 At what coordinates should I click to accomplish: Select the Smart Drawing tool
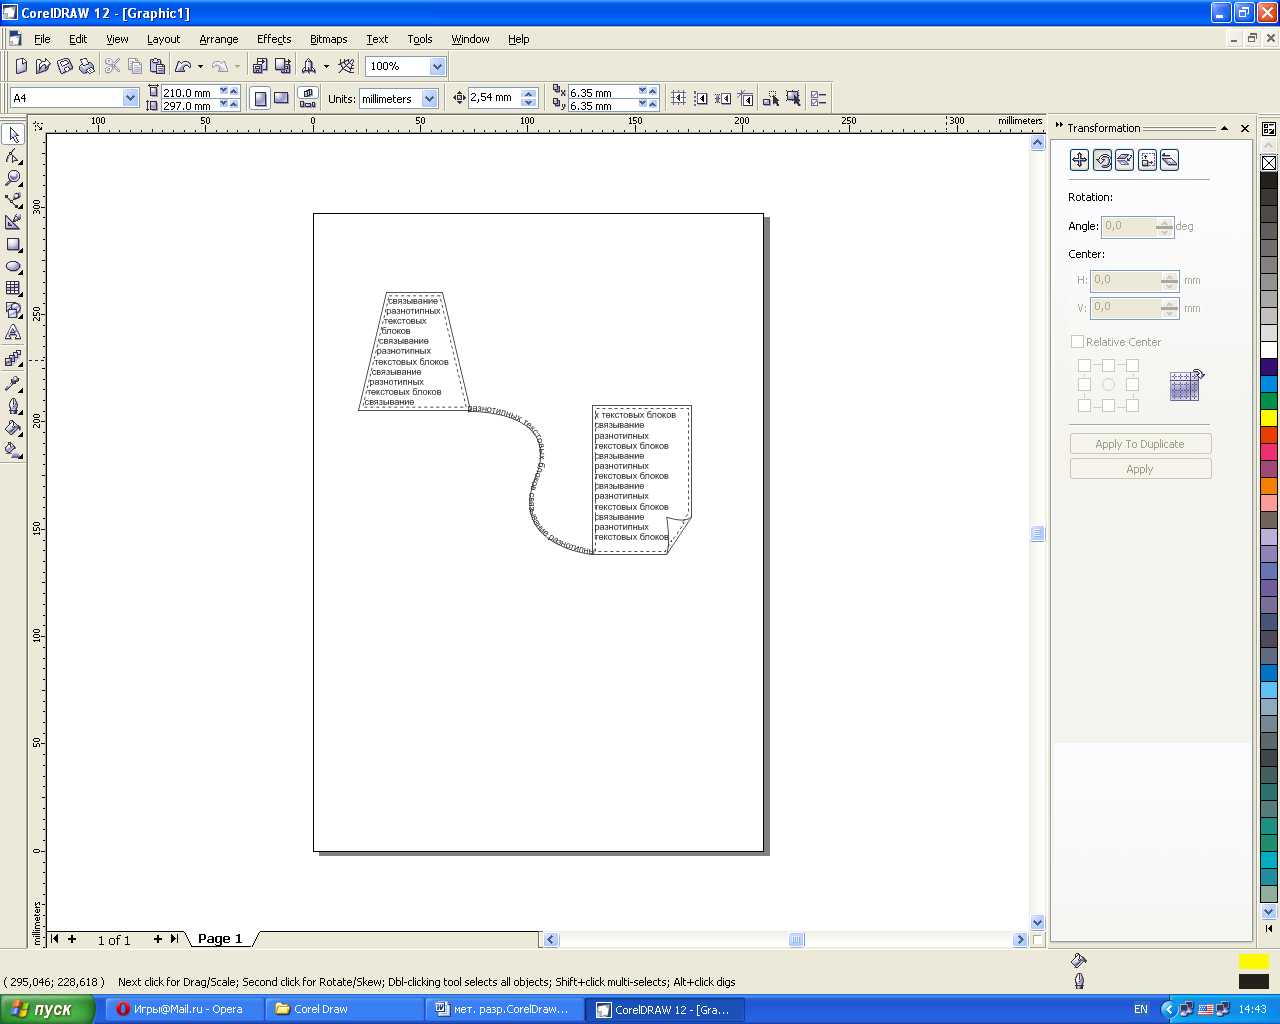[13, 223]
